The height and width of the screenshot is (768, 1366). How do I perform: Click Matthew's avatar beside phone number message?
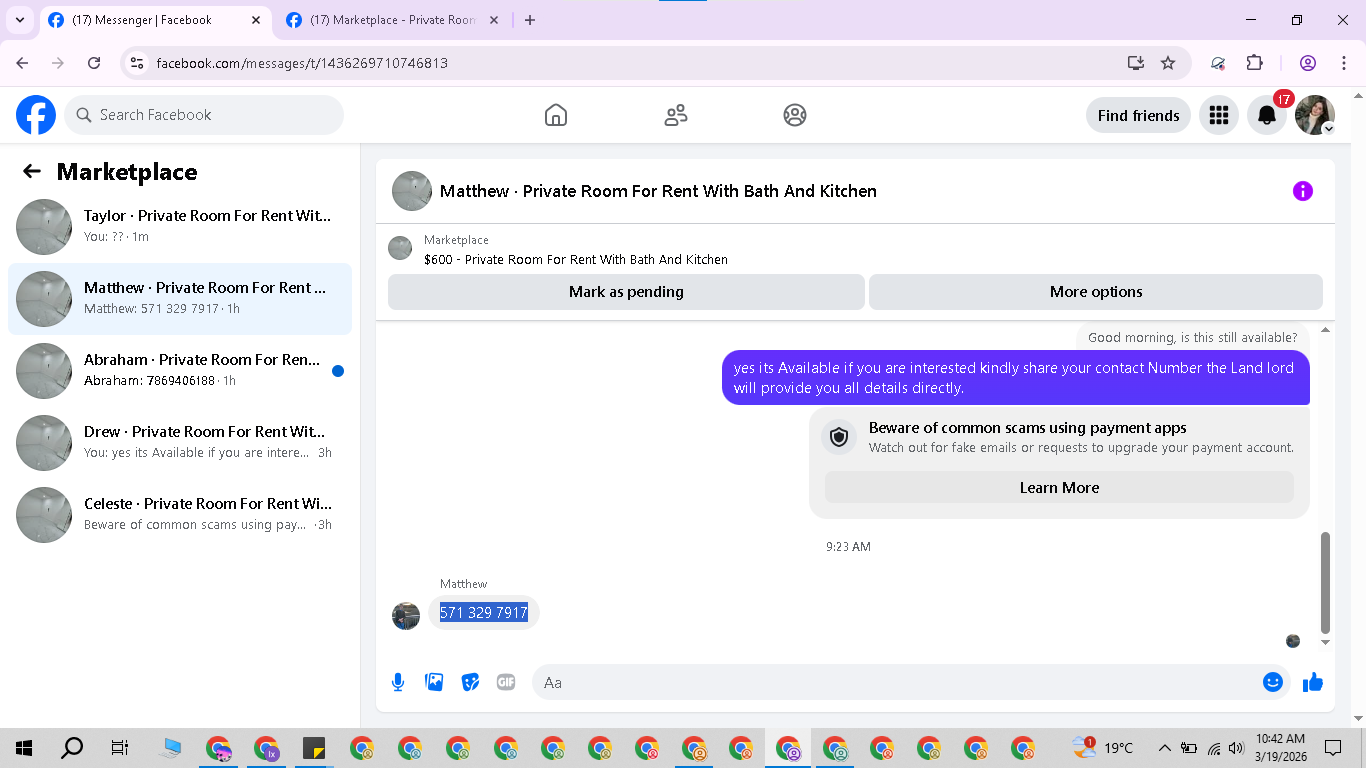[406, 615]
